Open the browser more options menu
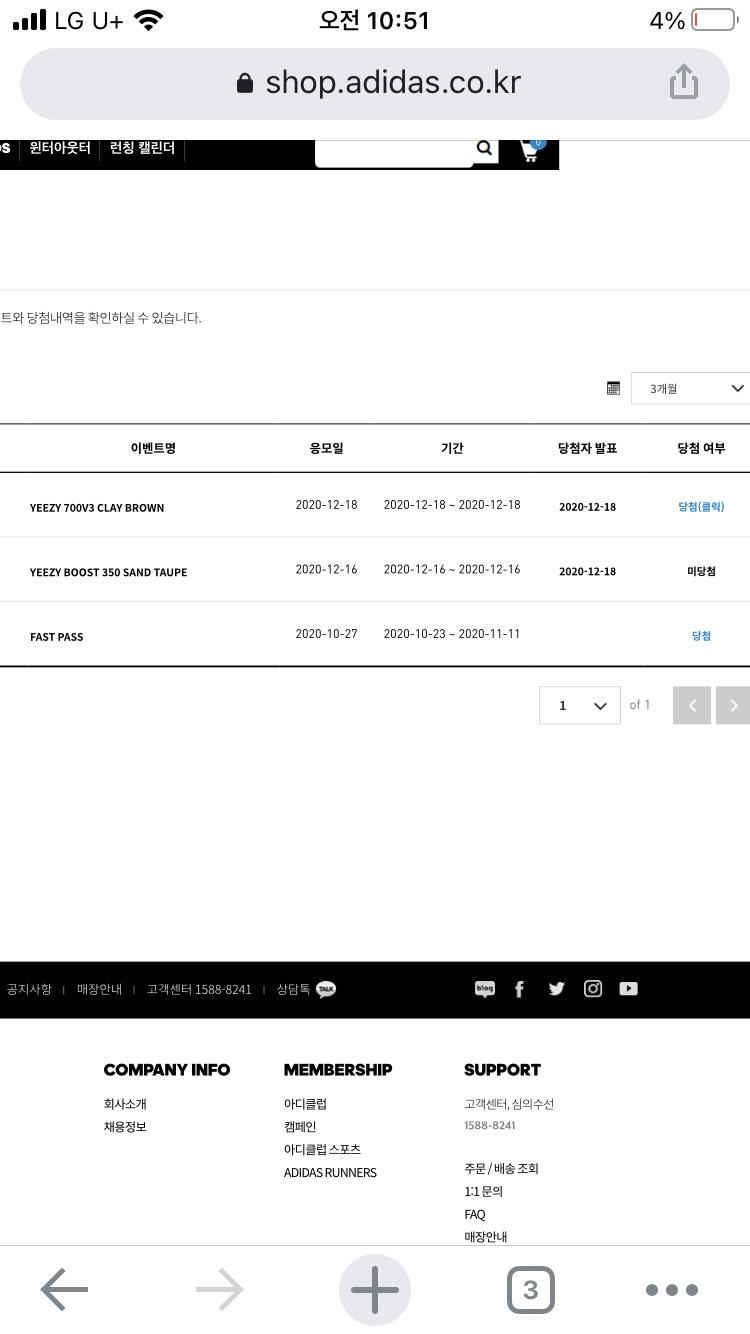750x1334 pixels. click(671, 1290)
